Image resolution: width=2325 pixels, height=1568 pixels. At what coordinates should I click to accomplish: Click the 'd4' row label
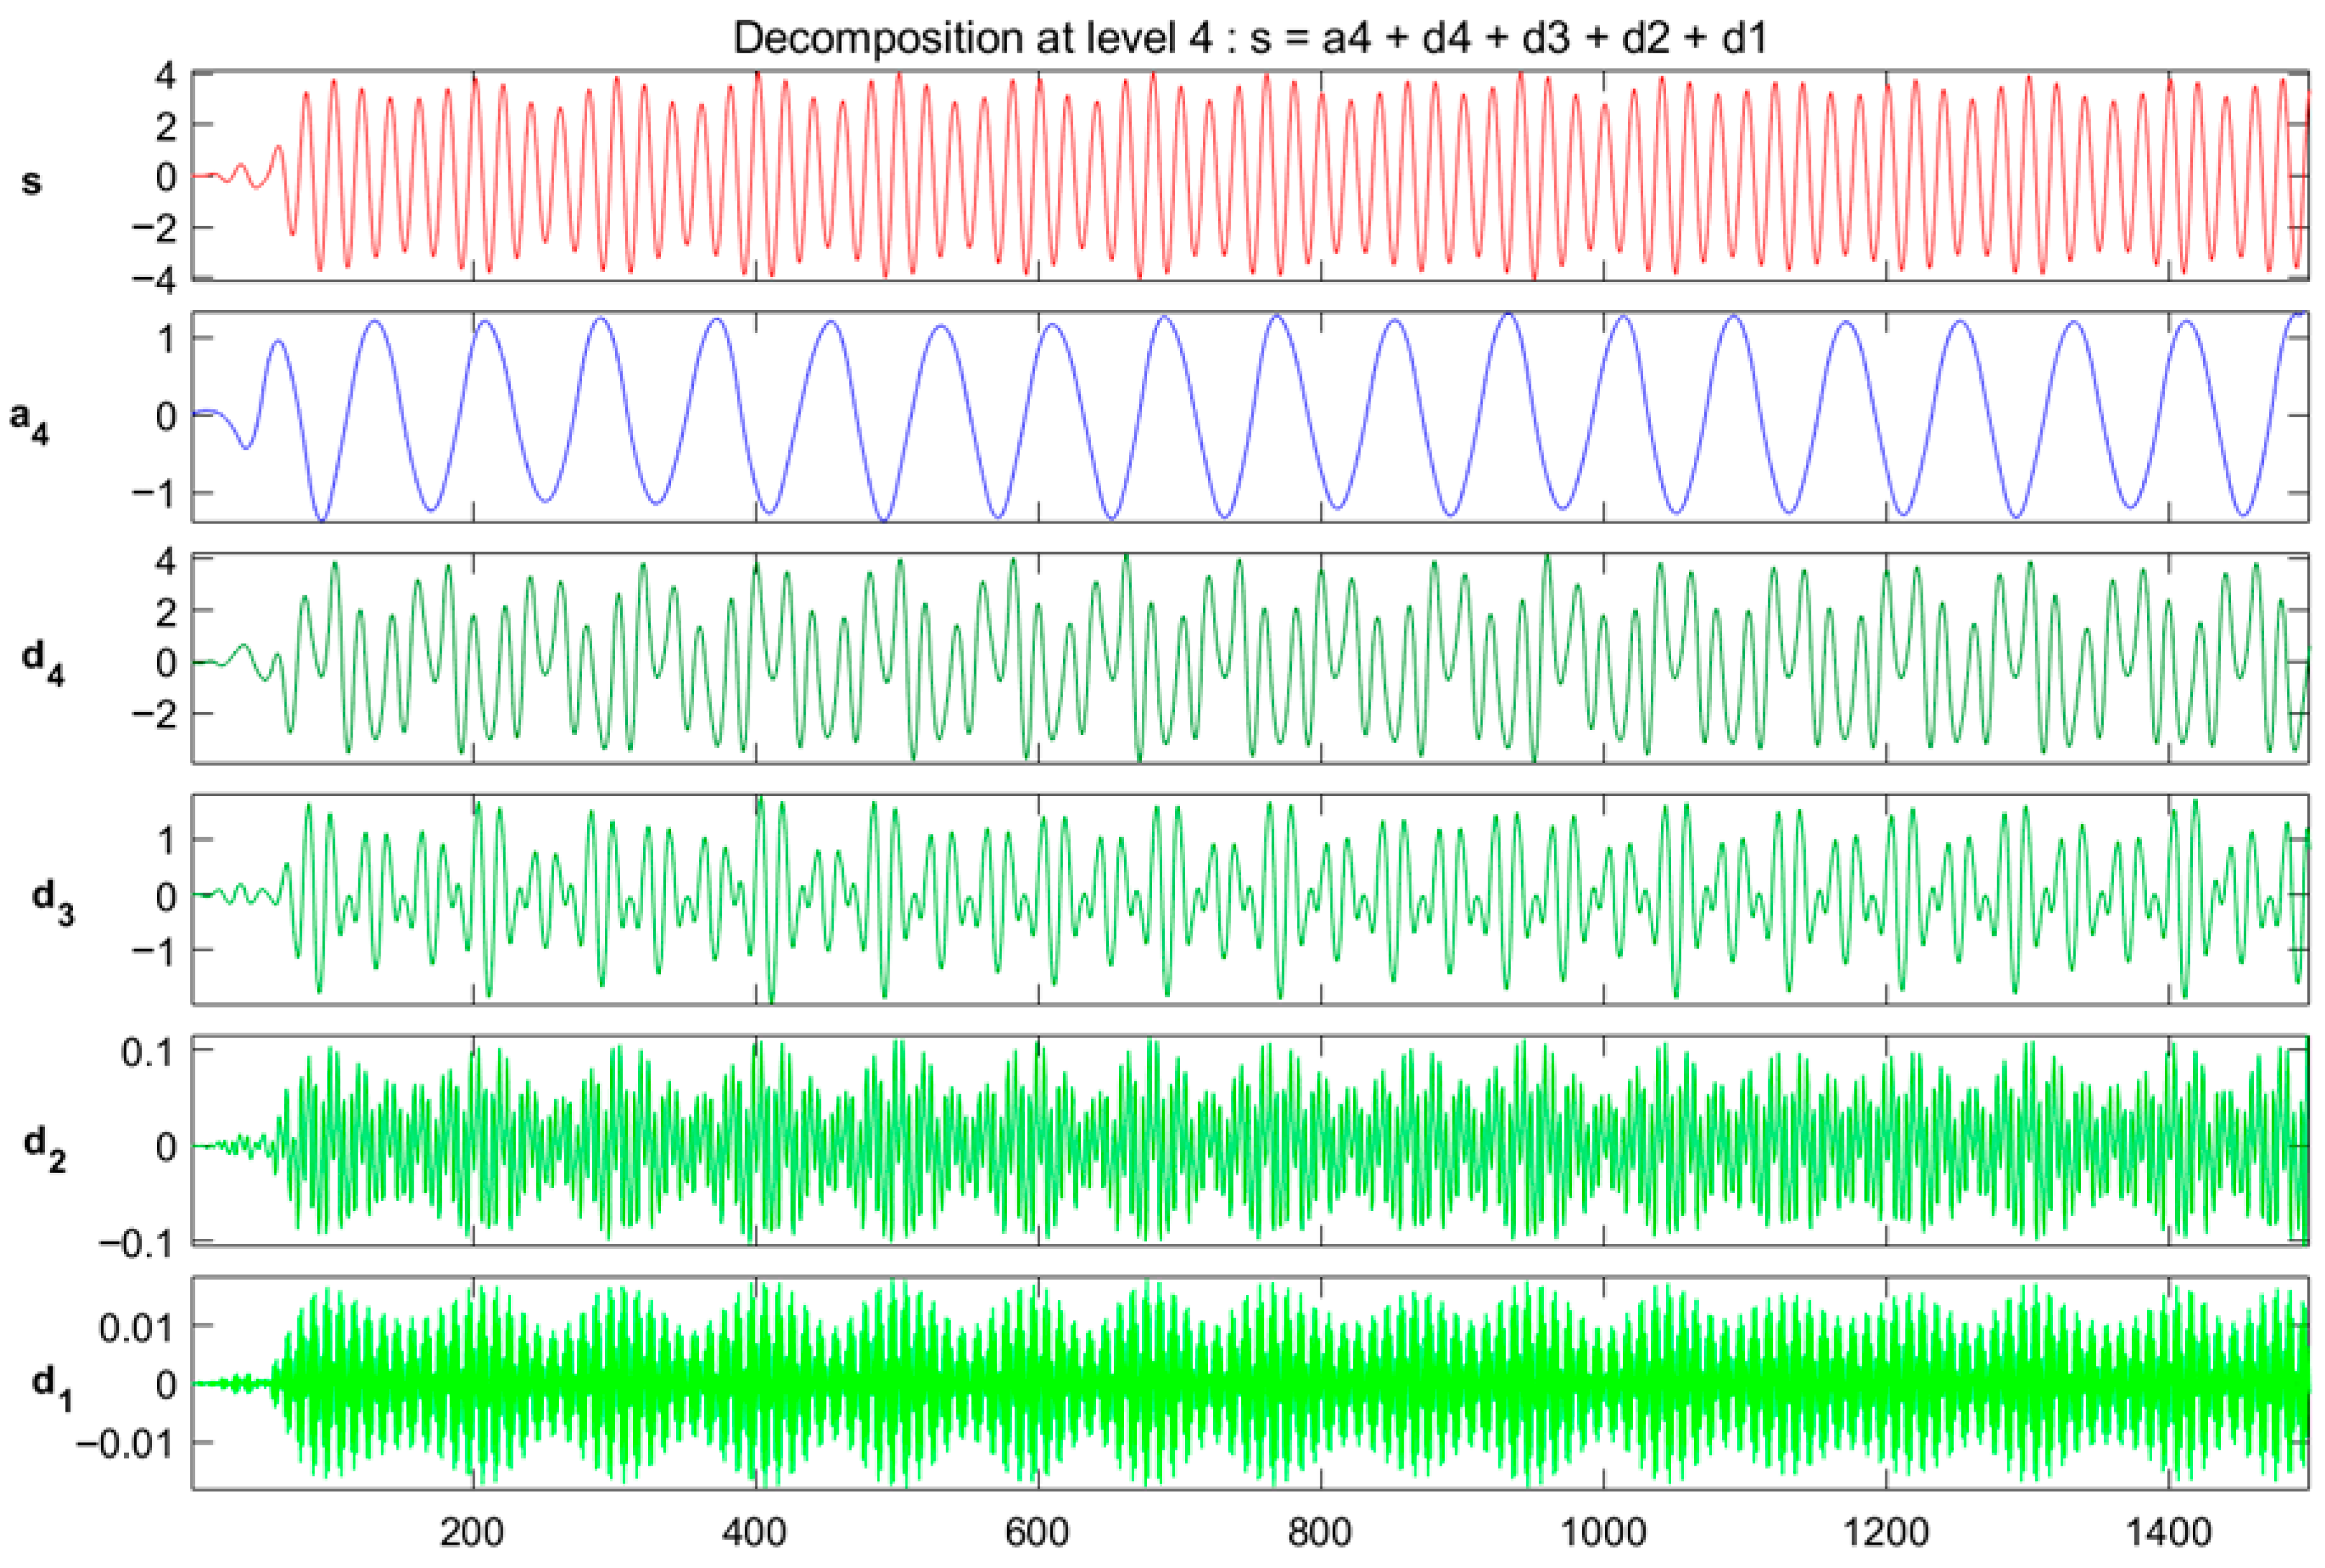click(x=42, y=662)
